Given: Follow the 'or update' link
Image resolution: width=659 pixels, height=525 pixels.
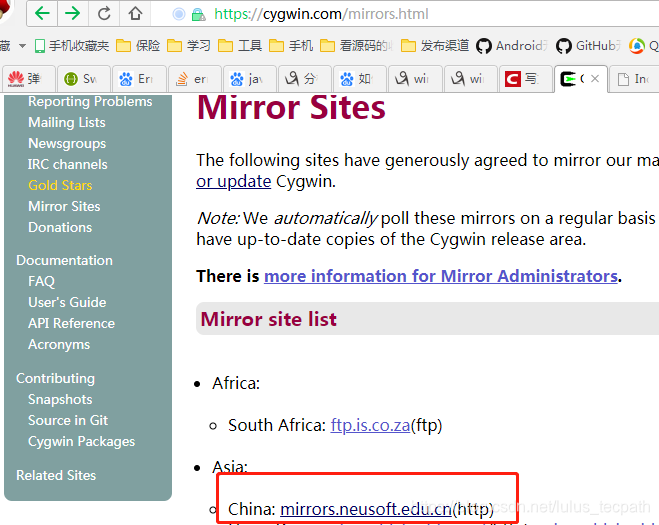Looking at the screenshot, I should 234,182.
